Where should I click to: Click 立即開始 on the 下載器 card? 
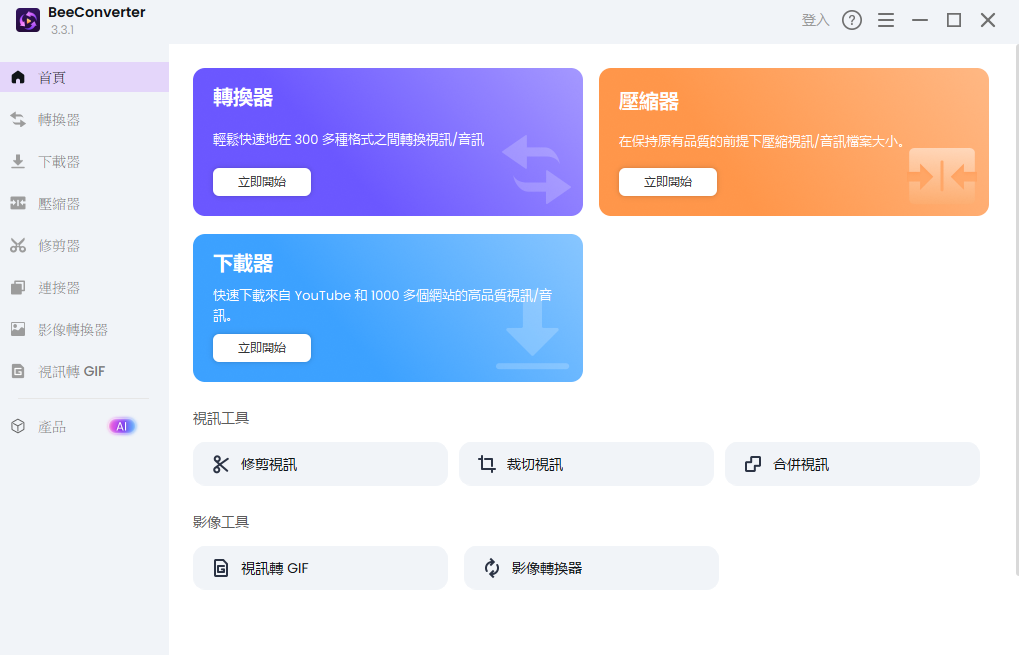click(x=262, y=348)
